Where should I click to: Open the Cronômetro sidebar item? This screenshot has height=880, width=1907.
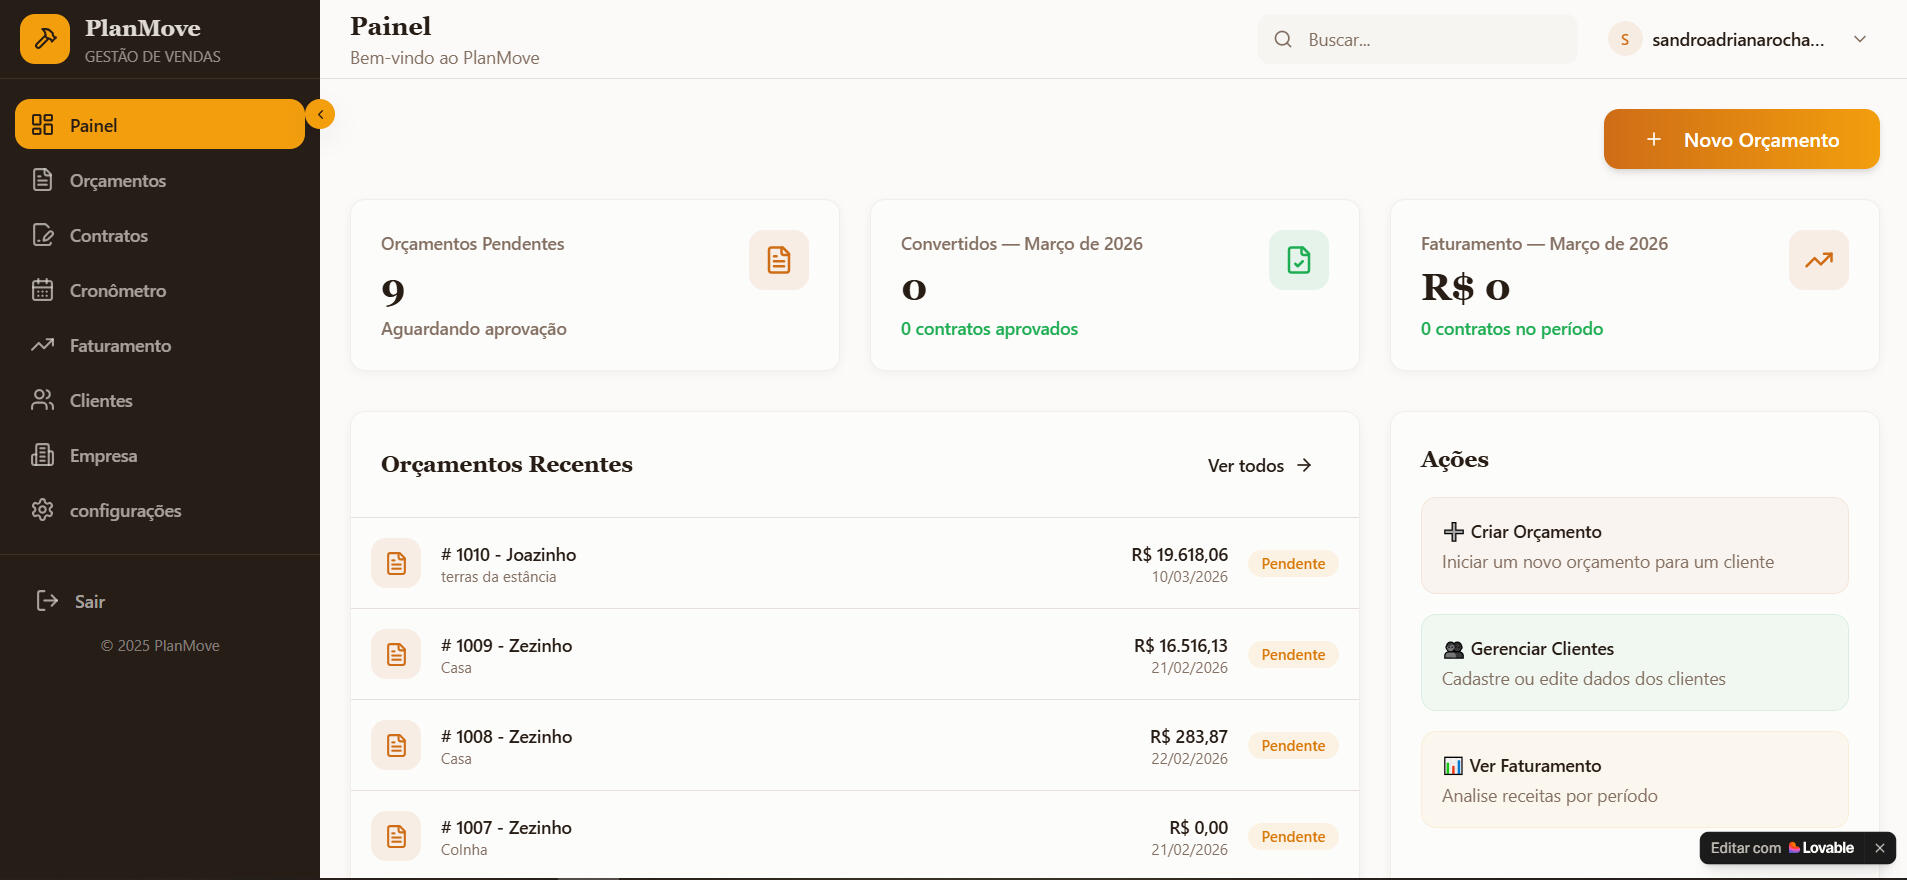coord(117,291)
